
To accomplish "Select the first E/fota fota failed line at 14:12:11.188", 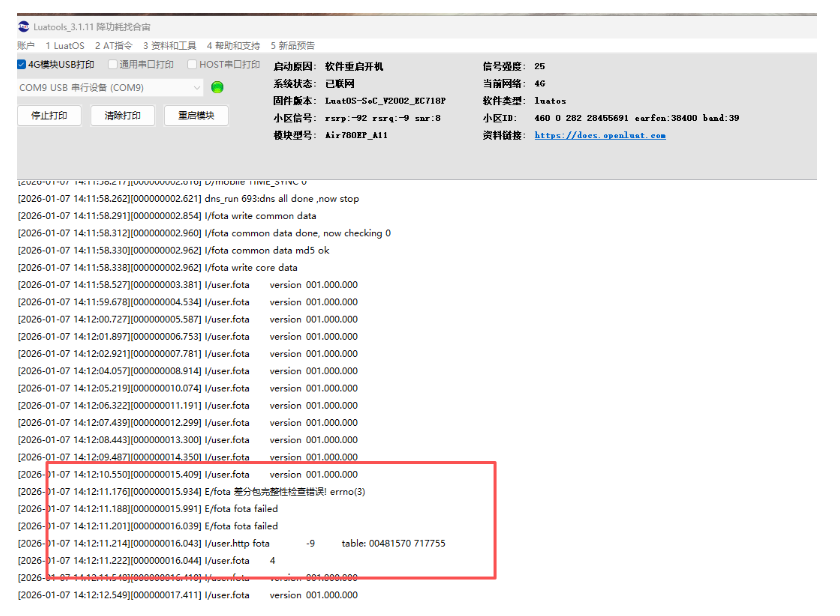I will point(148,509).
